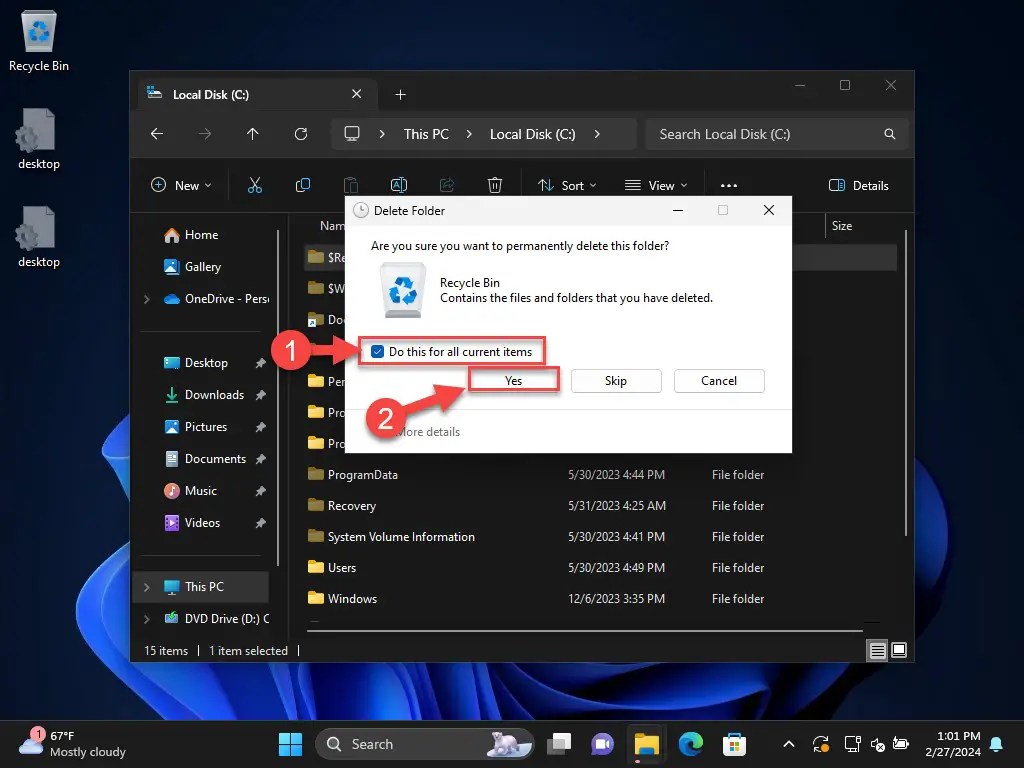Screen dimensions: 1024x768
Task: Unmute the system volume in the tray
Action: point(878,744)
